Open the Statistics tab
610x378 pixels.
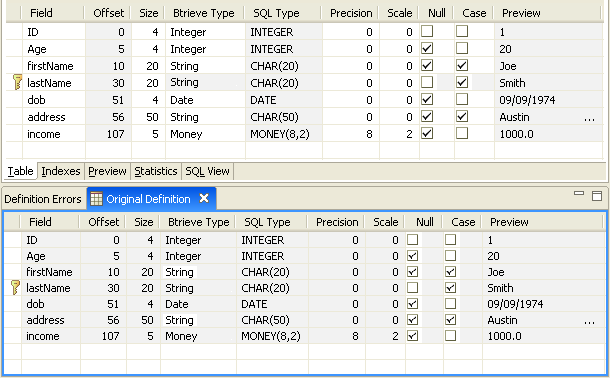tap(156, 171)
